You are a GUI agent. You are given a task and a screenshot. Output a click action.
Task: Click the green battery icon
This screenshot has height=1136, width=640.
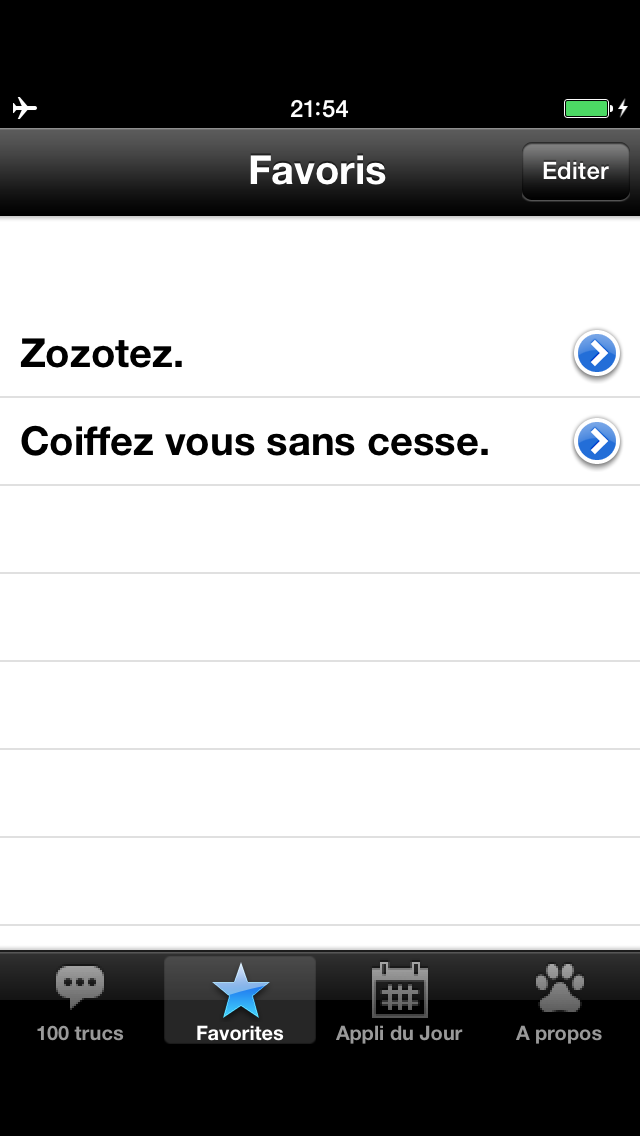pos(587,108)
